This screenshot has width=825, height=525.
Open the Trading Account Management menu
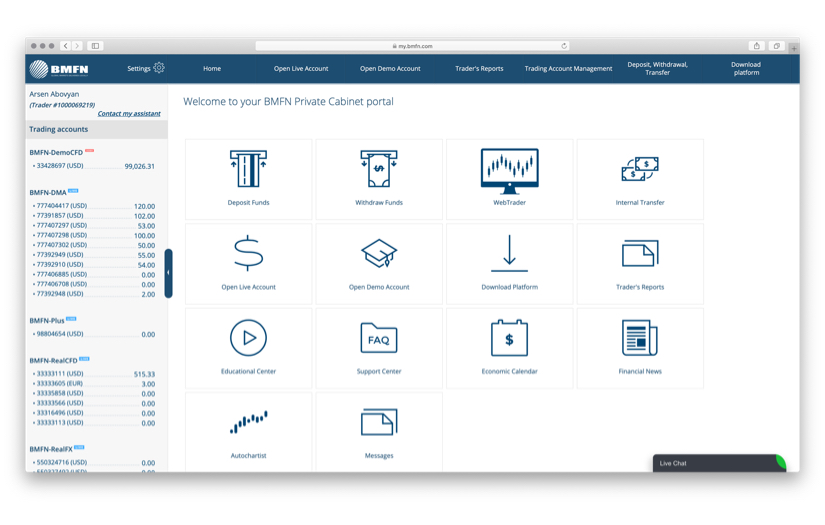[x=568, y=68]
